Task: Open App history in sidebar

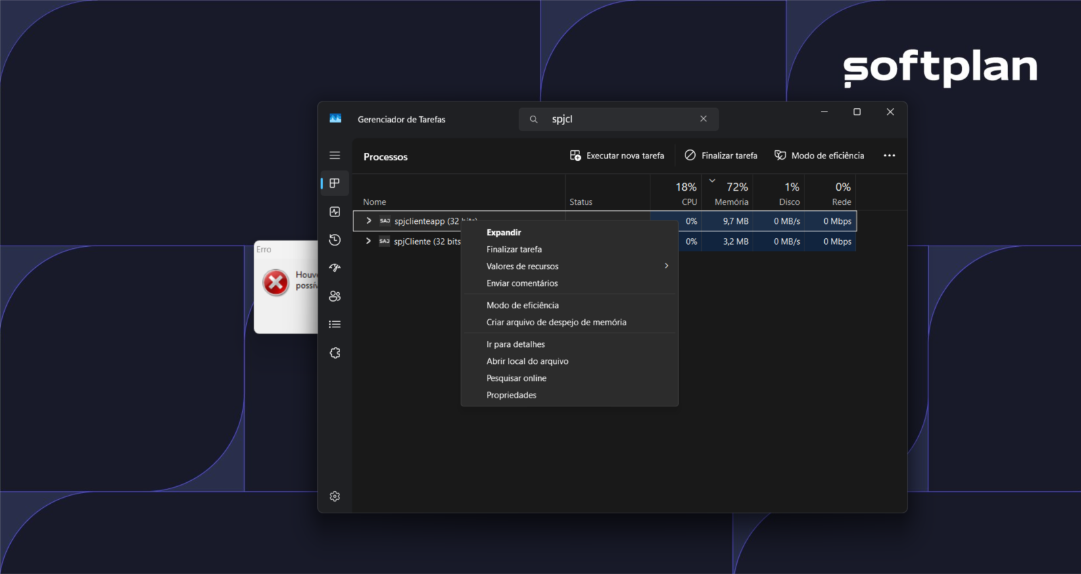Action: [x=335, y=240]
